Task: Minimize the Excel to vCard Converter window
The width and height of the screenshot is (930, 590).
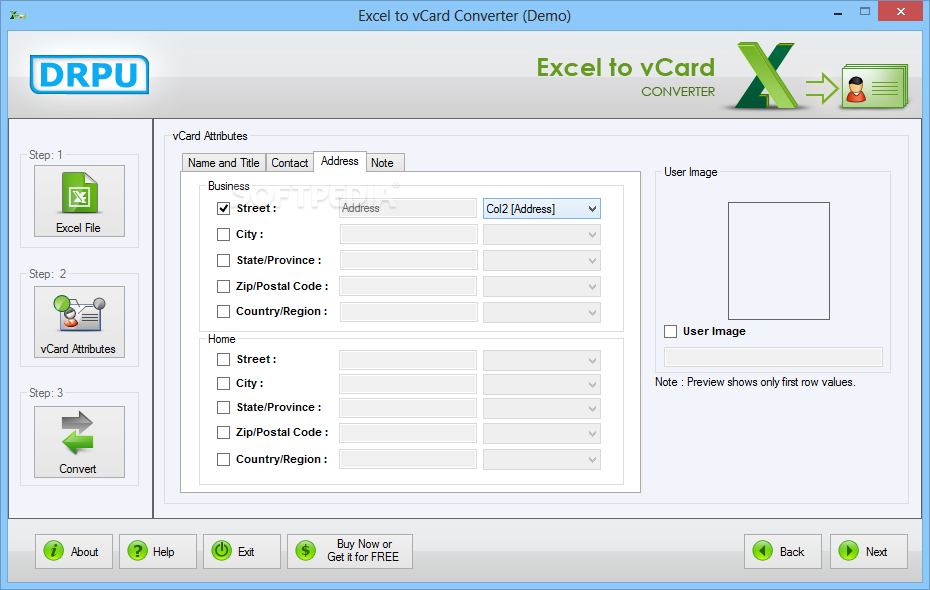Action: (838, 12)
